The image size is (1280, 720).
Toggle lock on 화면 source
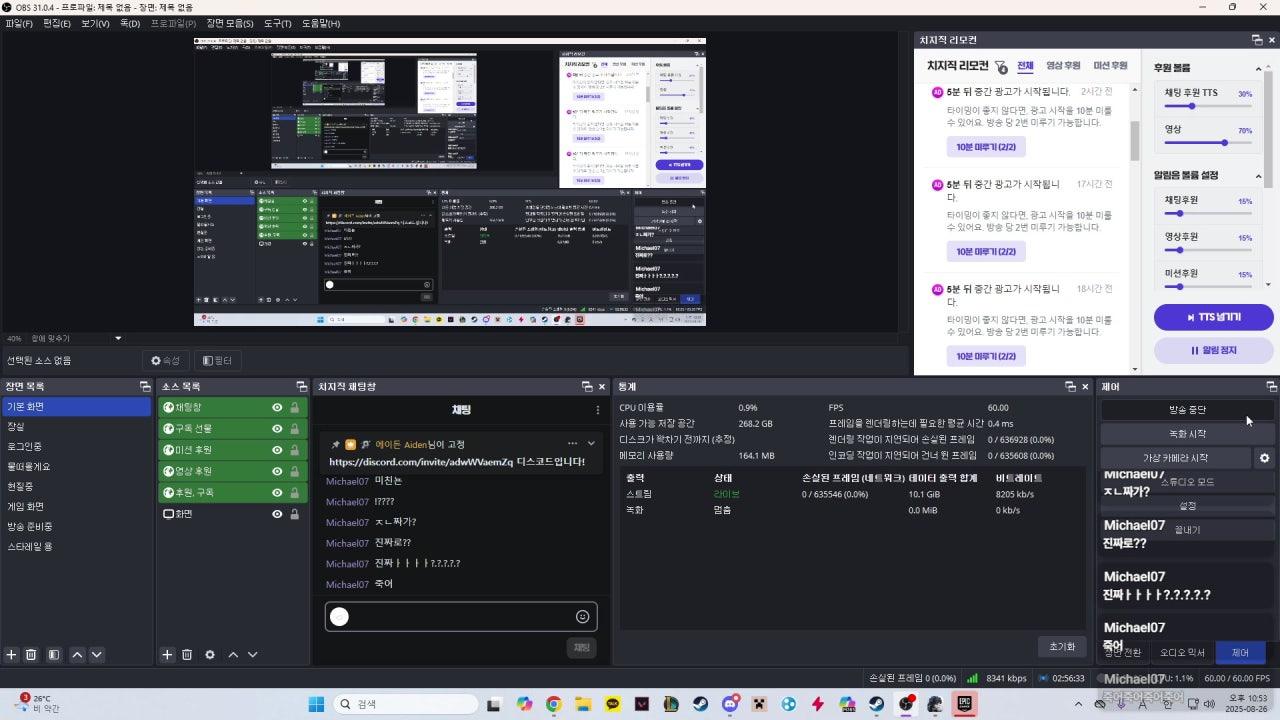(x=294, y=514)
